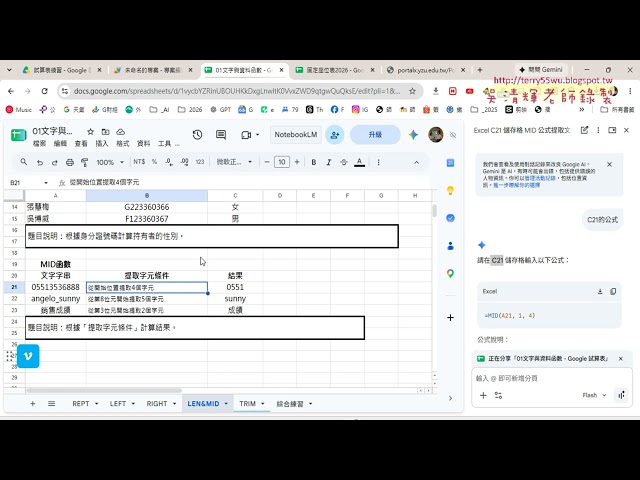Viewport: 640px width, 480px height.
Task: Select cell C21 showing 0551
Action: [235, 287]
